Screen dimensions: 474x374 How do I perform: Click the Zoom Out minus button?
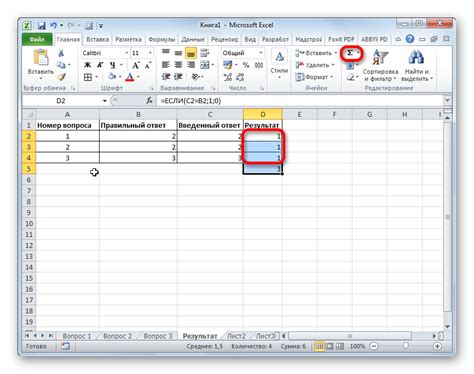pos(374,347)
